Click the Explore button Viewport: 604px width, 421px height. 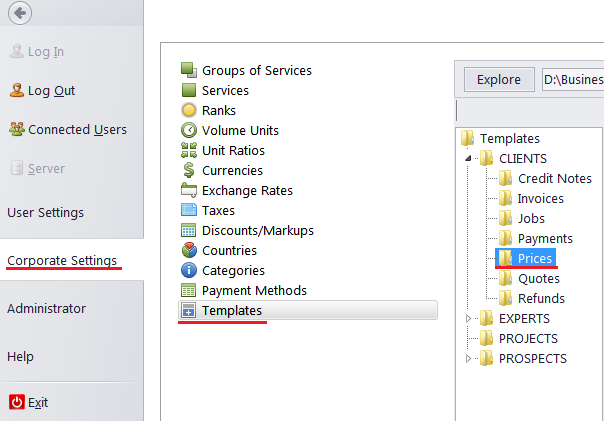click(499, 80)
